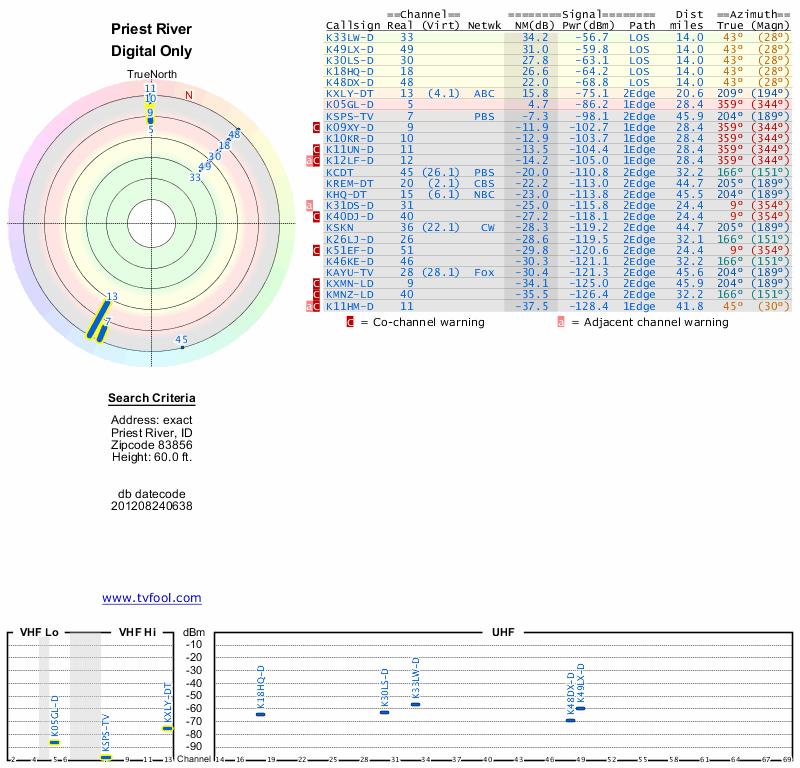Click co-channel warning icon beside K09XY-D
800x768 pixels.
tap(317, 128)
